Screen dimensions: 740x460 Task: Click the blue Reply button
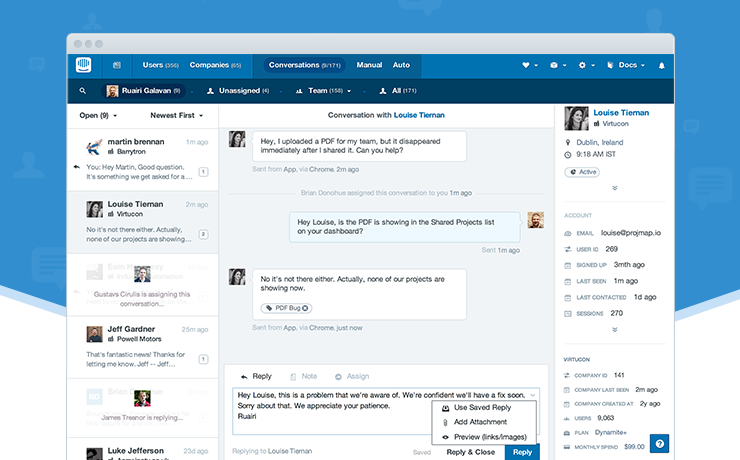point(521,452)
